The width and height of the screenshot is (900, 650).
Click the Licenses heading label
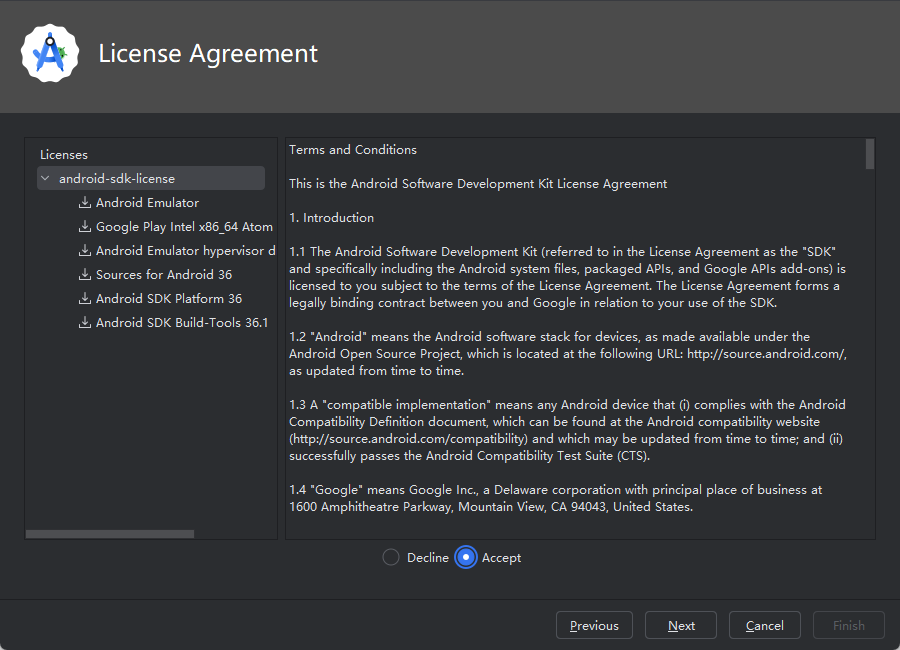[64, 154]
